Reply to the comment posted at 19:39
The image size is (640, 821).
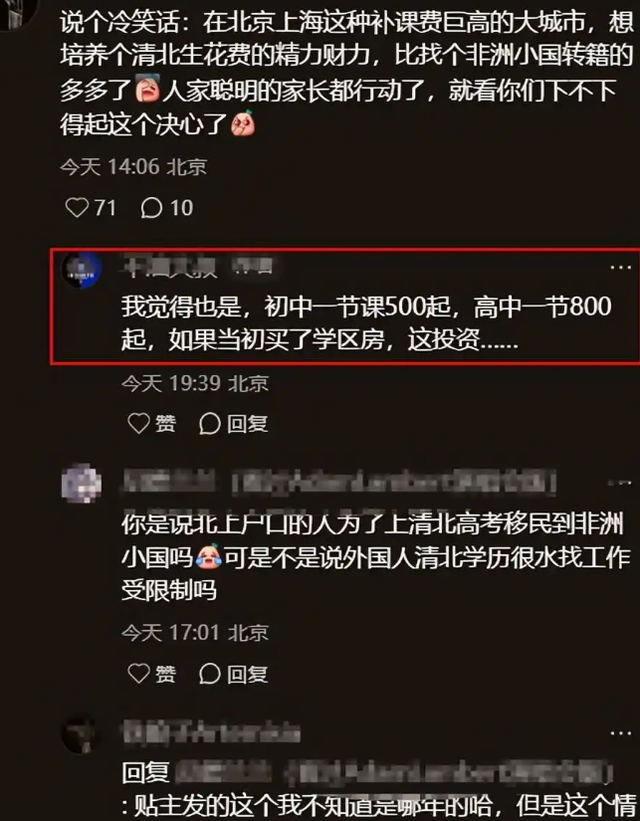click(x=234, y=423)
